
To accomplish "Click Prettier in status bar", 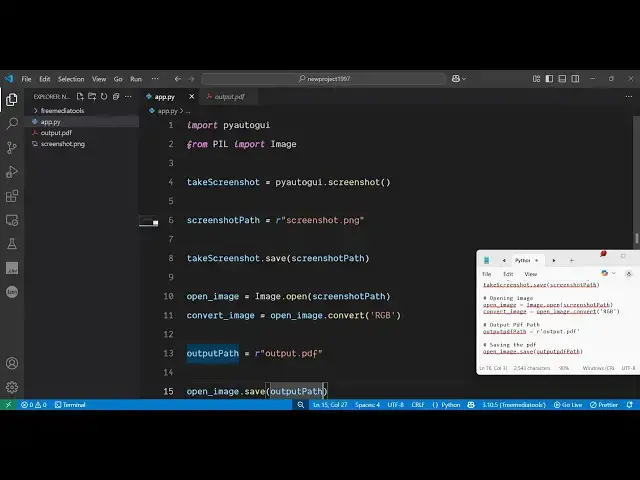I will click(x=604, y=404).
